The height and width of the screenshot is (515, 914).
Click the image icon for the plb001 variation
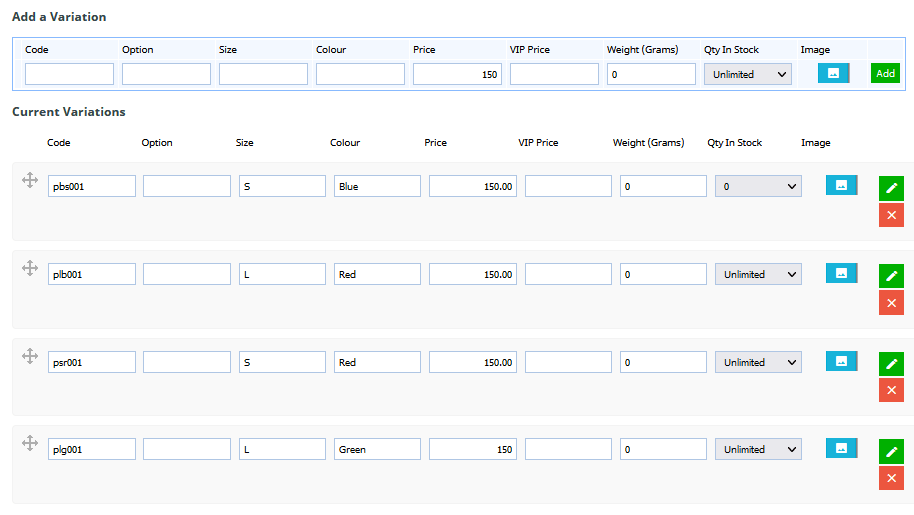coord(841,273)
